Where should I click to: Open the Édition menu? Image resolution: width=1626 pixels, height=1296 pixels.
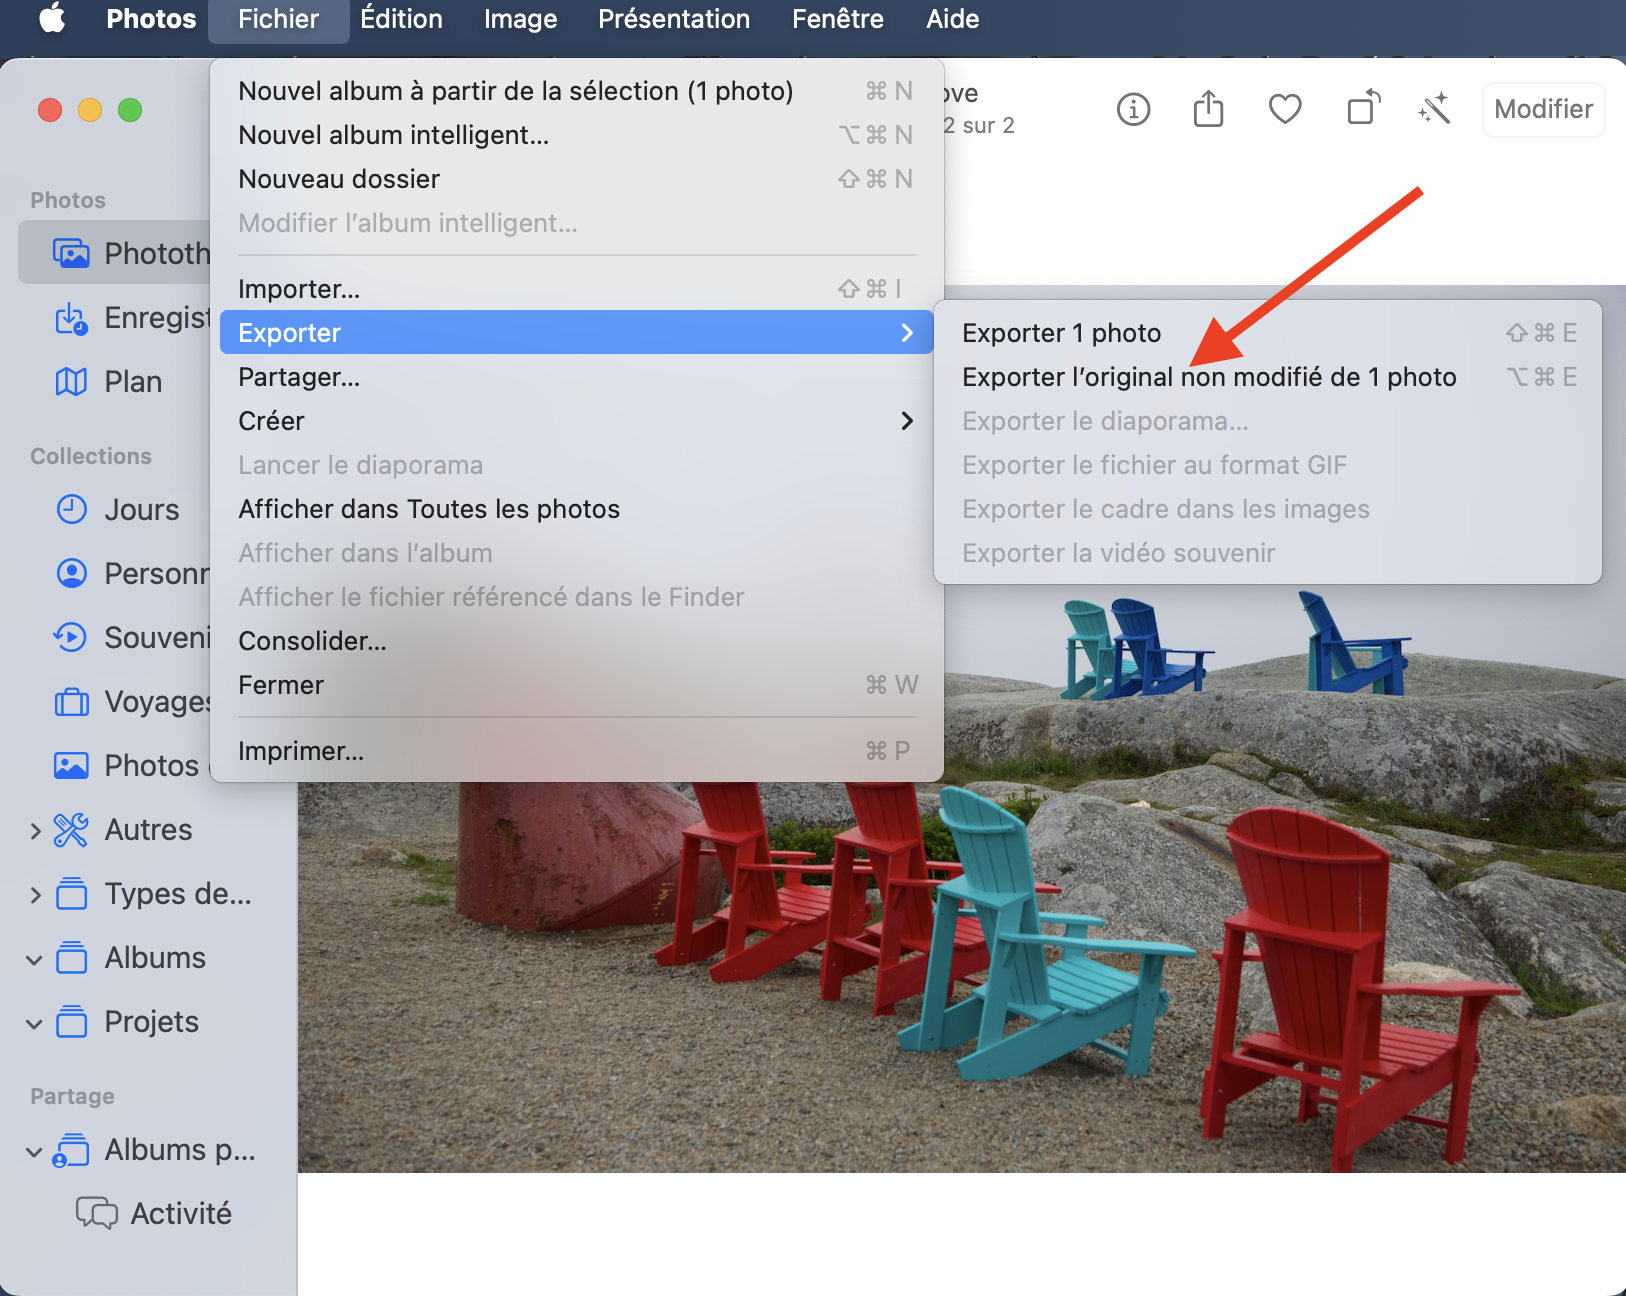(x=401, y=18)
